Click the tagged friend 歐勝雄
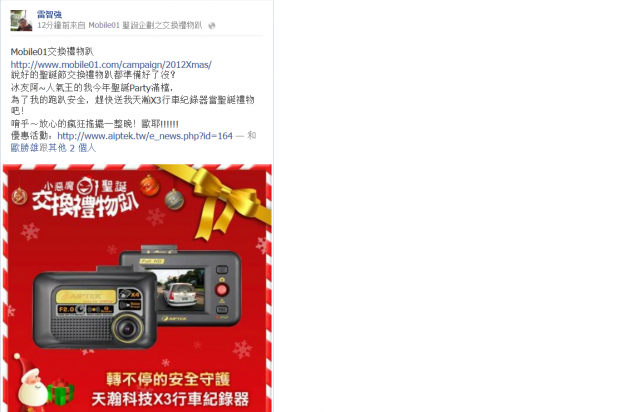 (24, 148)
